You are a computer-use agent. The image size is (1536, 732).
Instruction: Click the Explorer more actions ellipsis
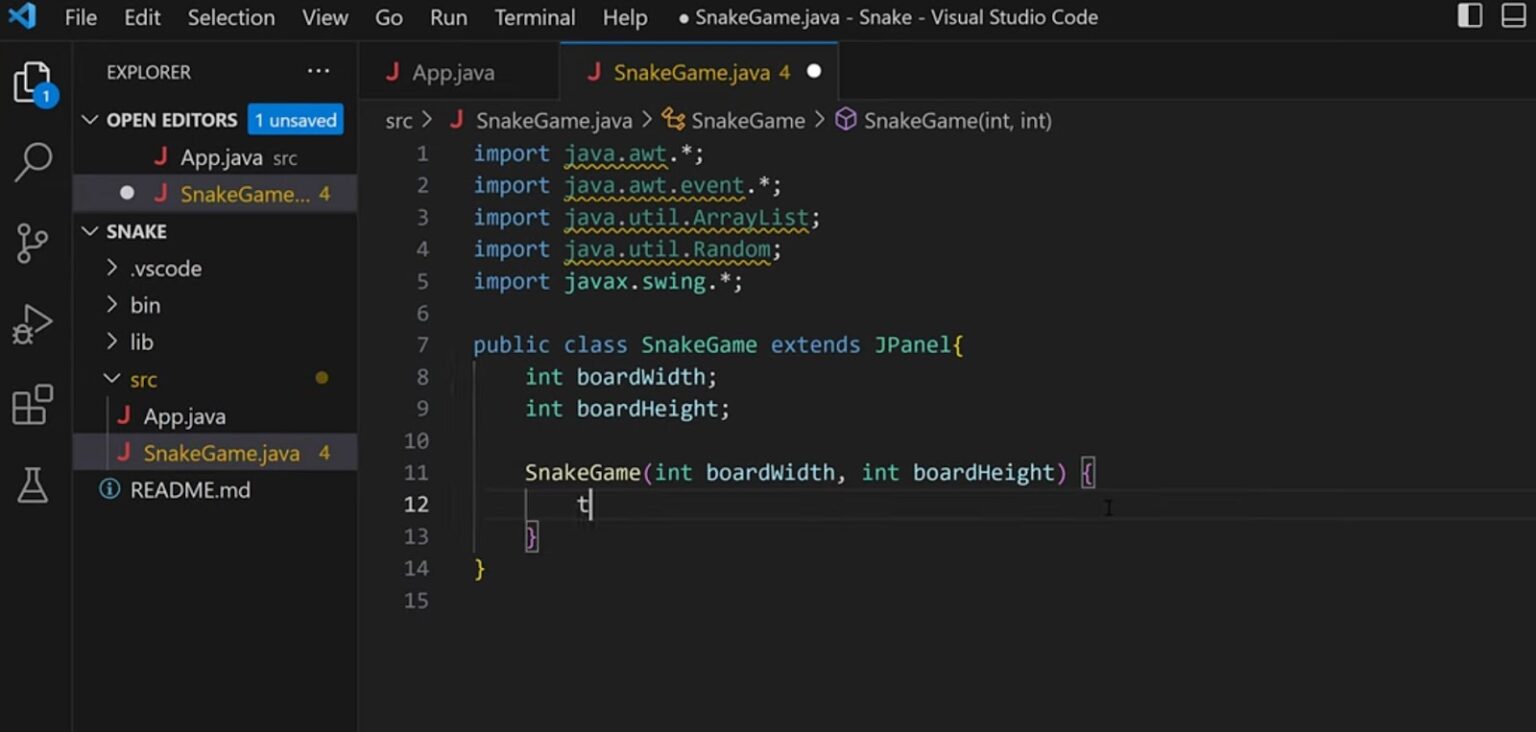pyautogui.click(x=318, y=72)
